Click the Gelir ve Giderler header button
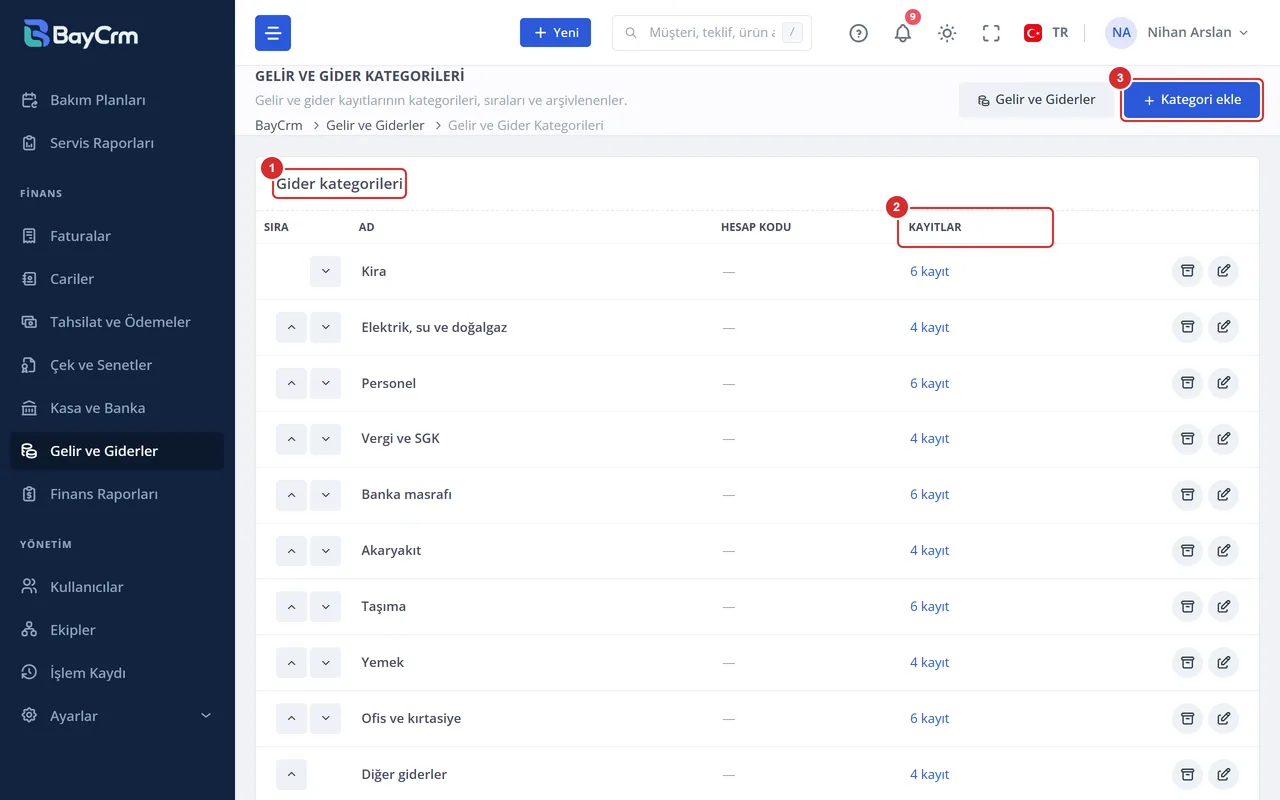Viewport: 1280px width, 800px height. pos(1036,100)
